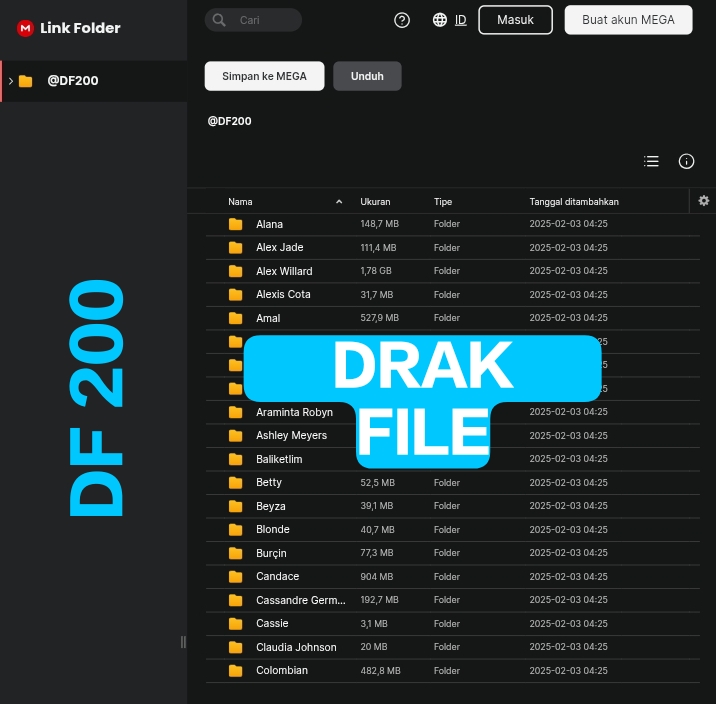The image size is (716, 704).
Task: Select the Candace folder name
Action: tap(278, 577)
